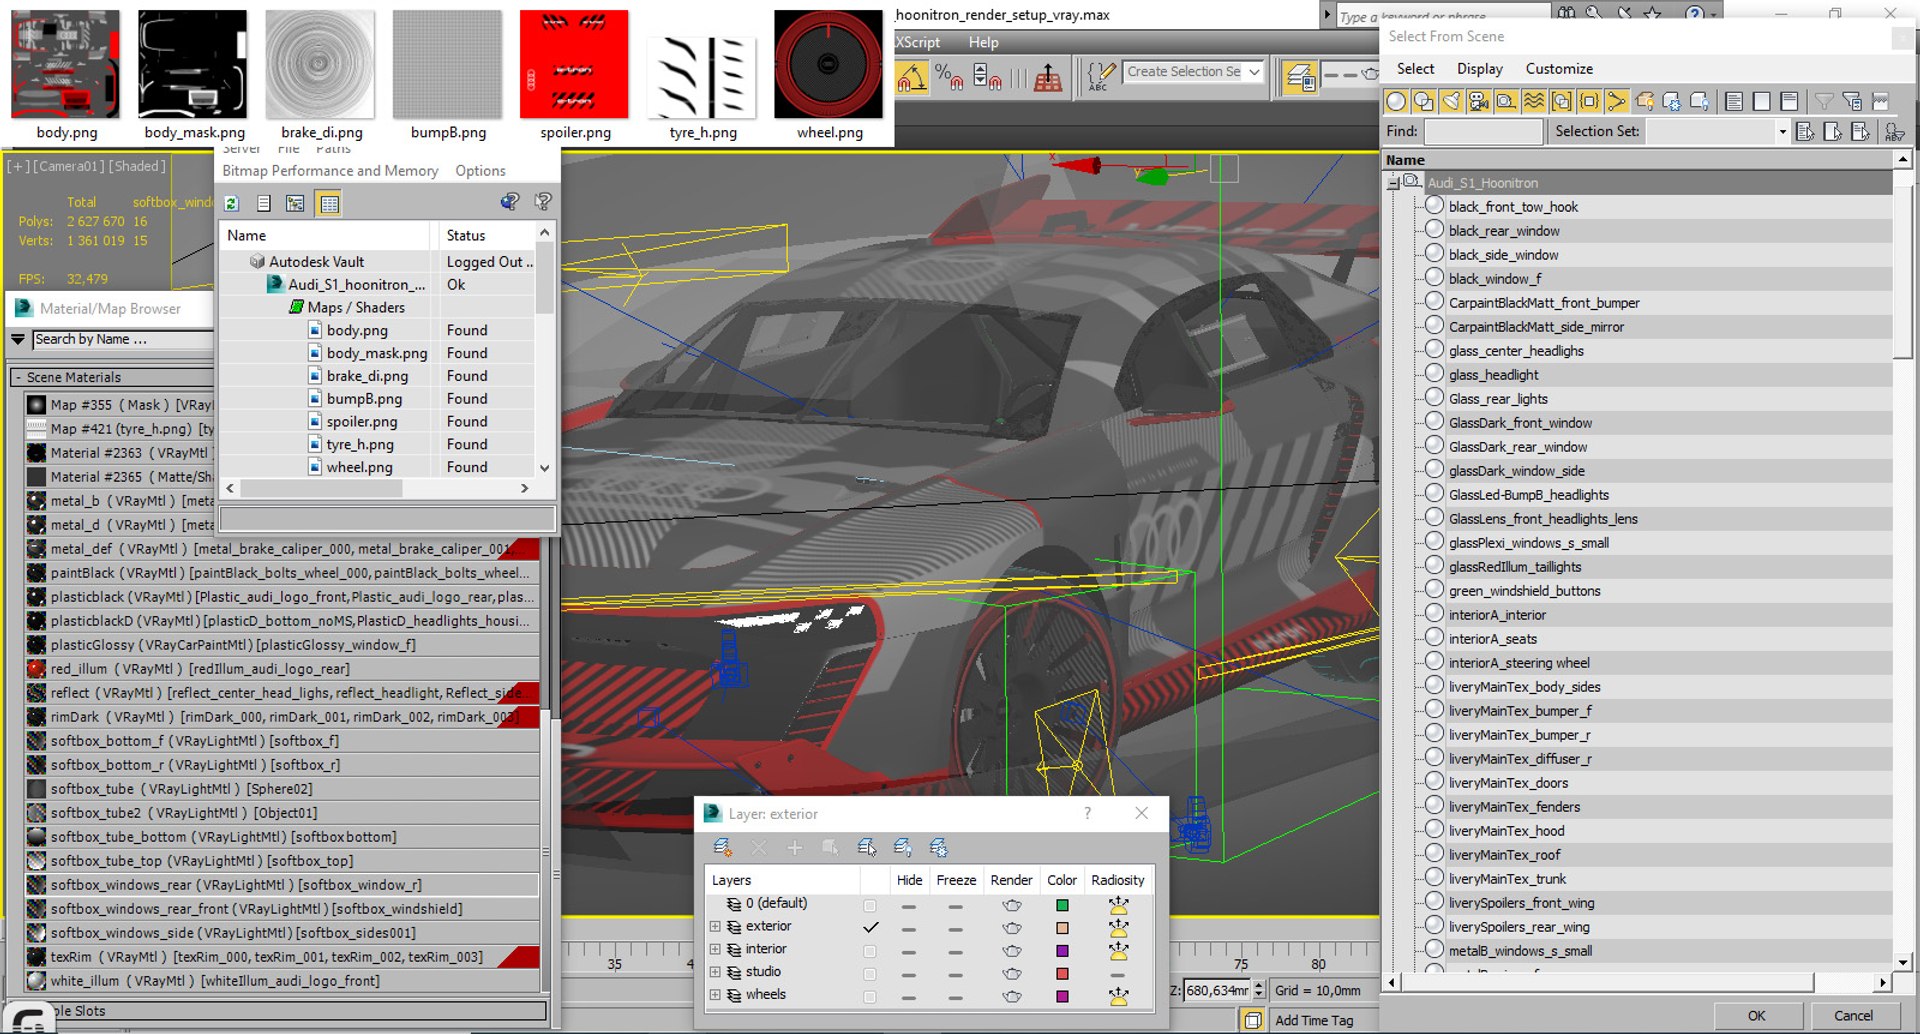Create new layer in Layer dialog toolbar
The image size is (1920, 1034).
pyautogui.click(x=722, y=848)
